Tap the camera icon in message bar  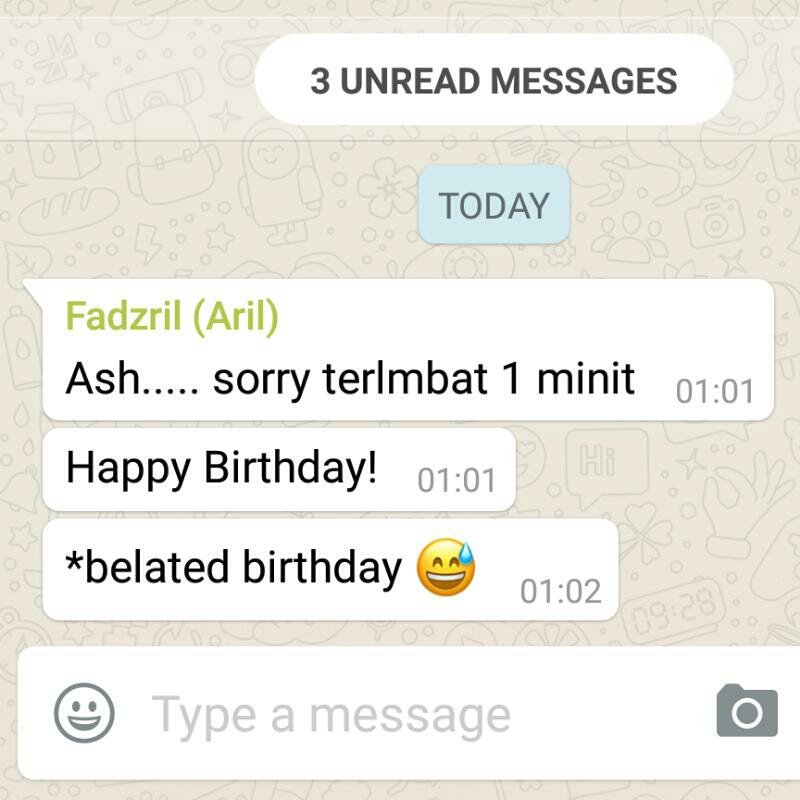pyautogui.click(x=747, y=710)
